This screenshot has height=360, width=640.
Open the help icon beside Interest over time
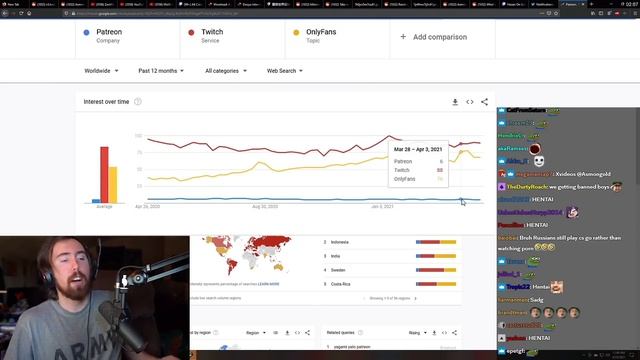tap(138, 102)
